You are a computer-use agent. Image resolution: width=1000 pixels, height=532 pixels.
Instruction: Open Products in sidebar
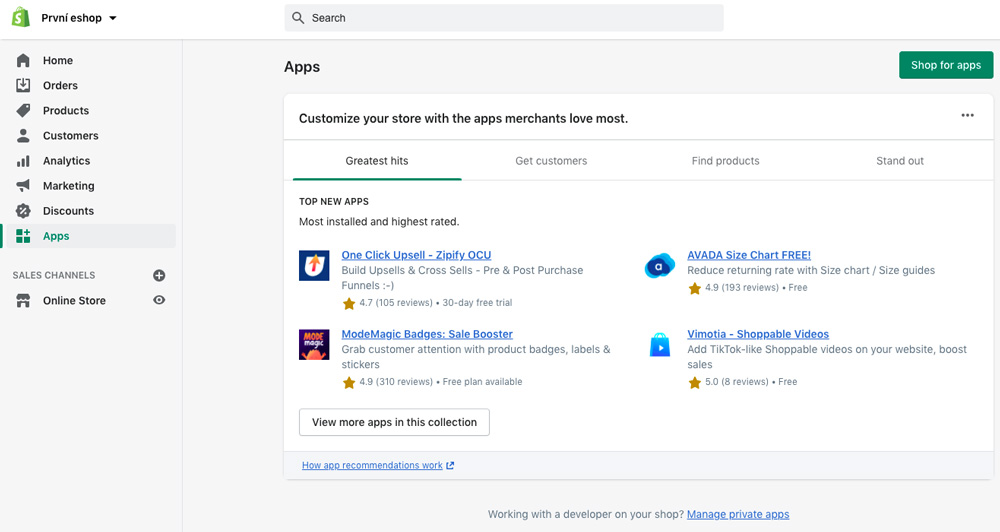[66, 110]
